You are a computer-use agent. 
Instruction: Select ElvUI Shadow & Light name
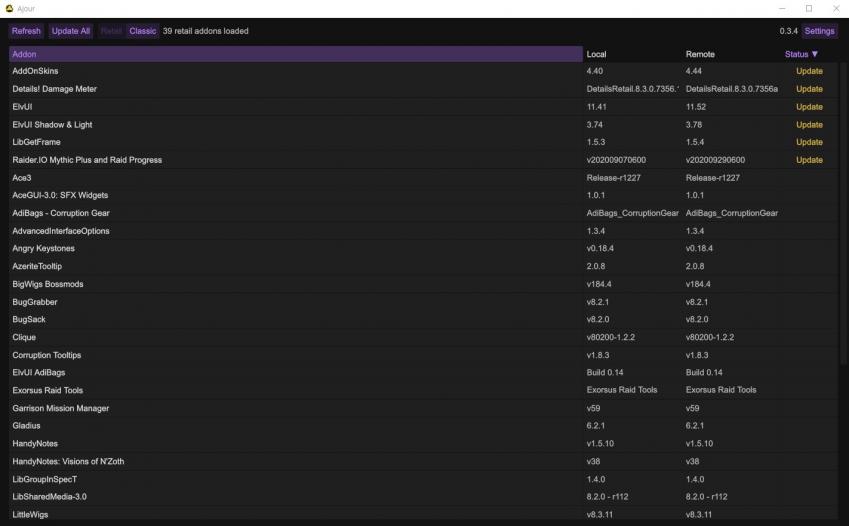coord(52,125)
